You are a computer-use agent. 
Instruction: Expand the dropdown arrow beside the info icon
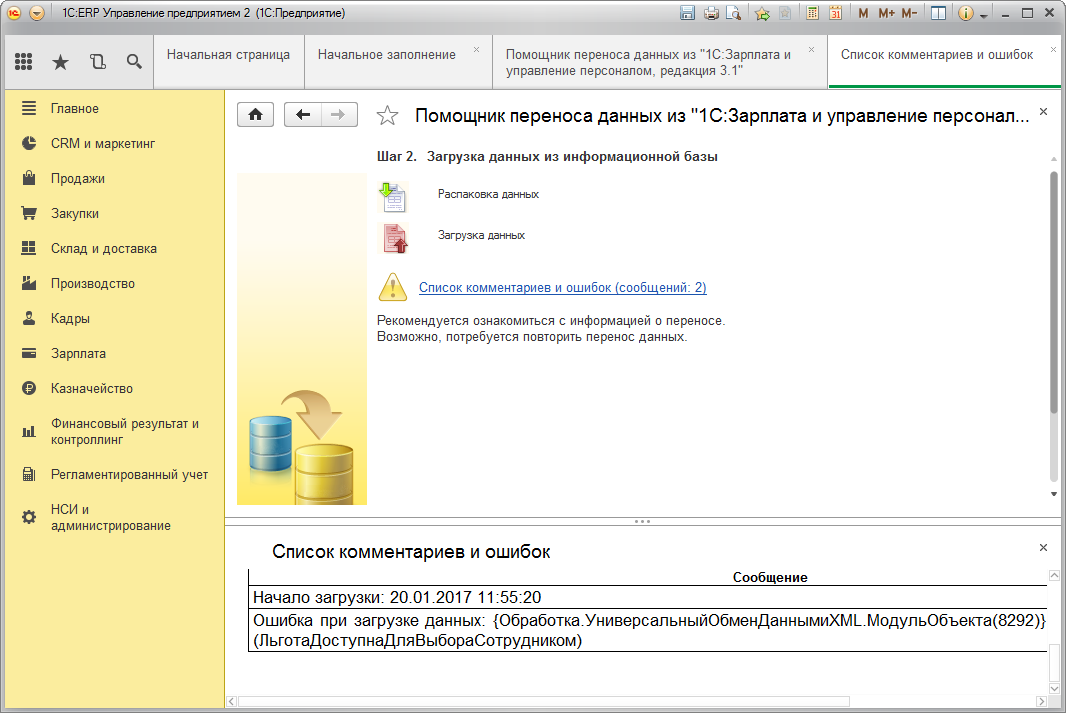coord(984,15)
